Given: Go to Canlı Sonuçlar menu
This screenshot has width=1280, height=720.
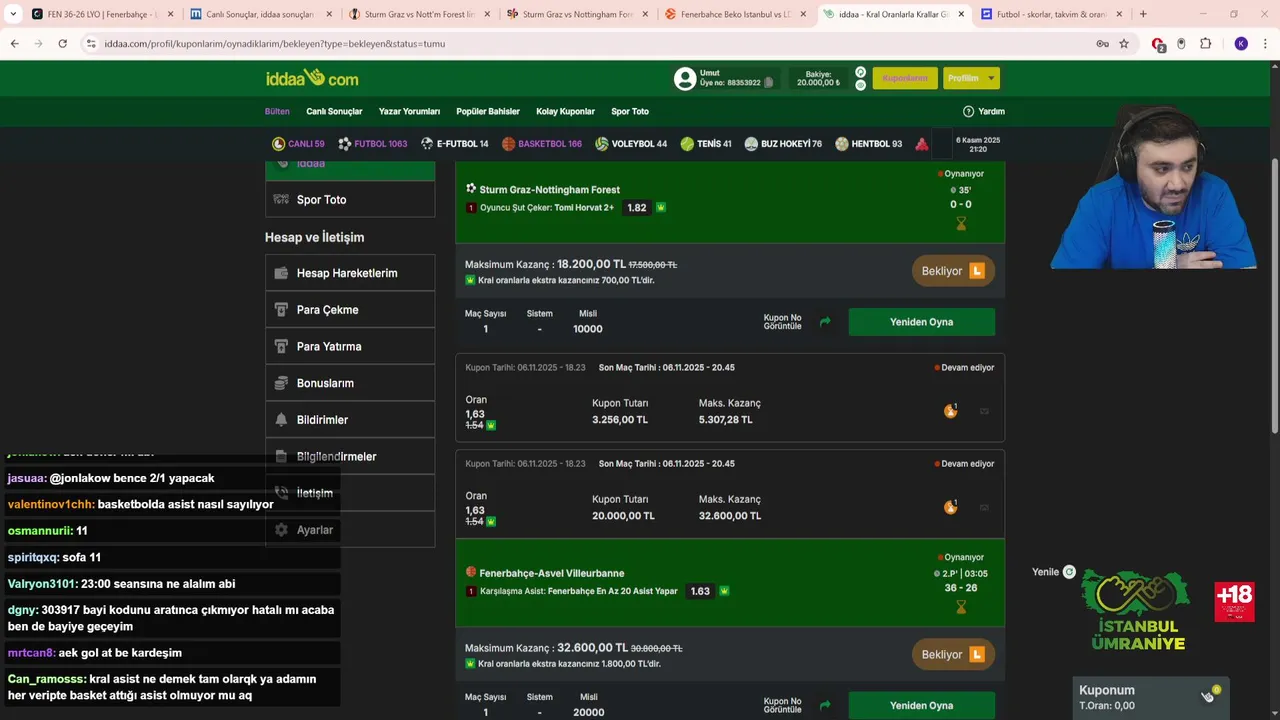Looking at the screenshot, I should pyautogui.click(x=334, y=111).
